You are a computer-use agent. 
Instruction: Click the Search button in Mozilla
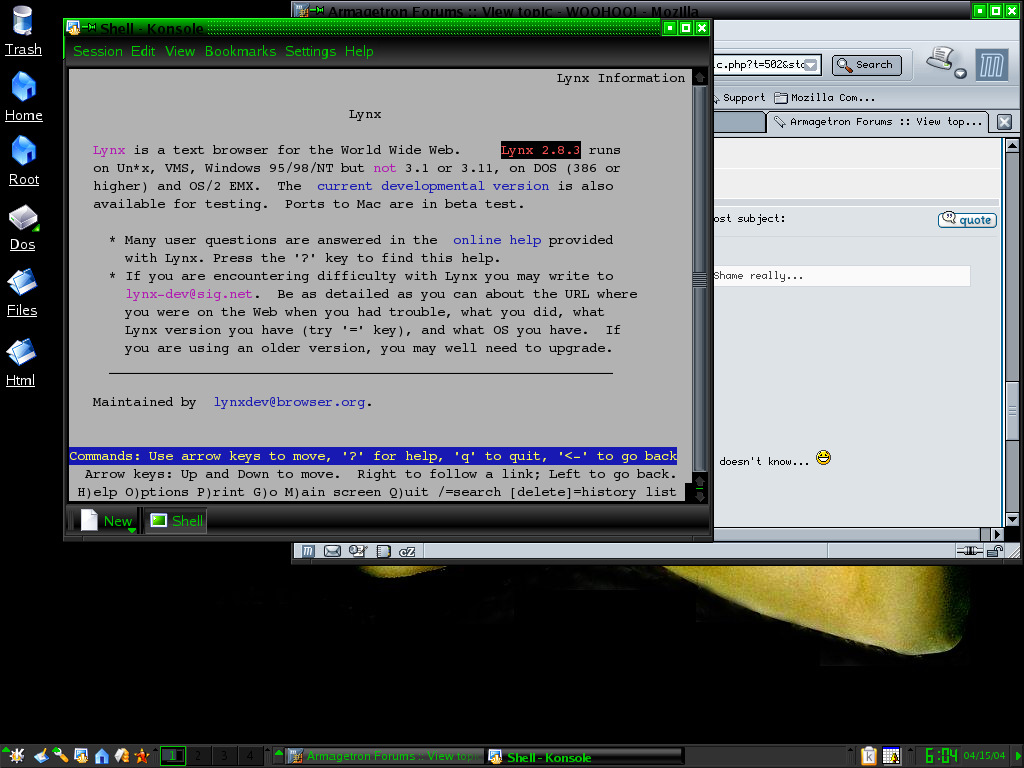tap(867, 65)
